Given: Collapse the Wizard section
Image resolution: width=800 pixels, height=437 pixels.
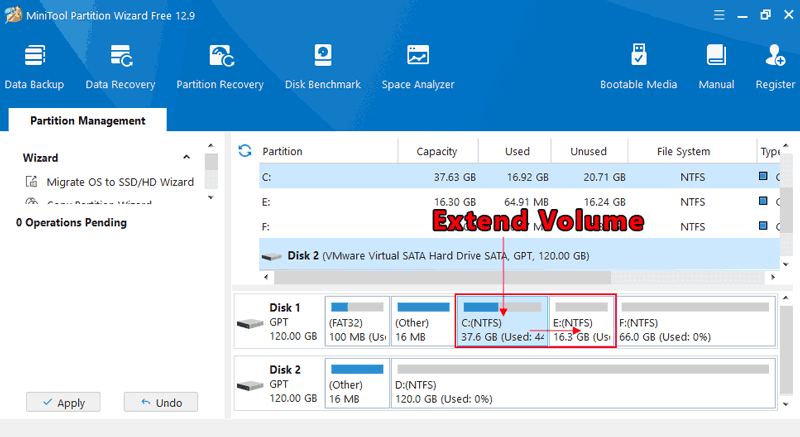Looking at the screenshot, I should (x=186, y=158).
